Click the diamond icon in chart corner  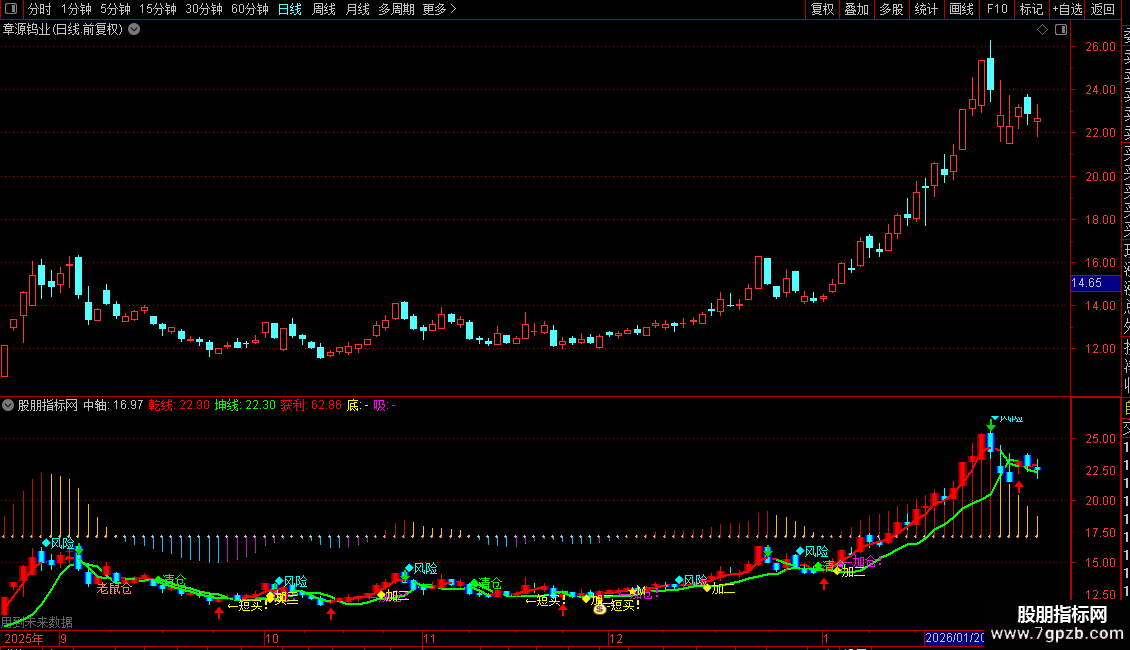pos(1042,30)
